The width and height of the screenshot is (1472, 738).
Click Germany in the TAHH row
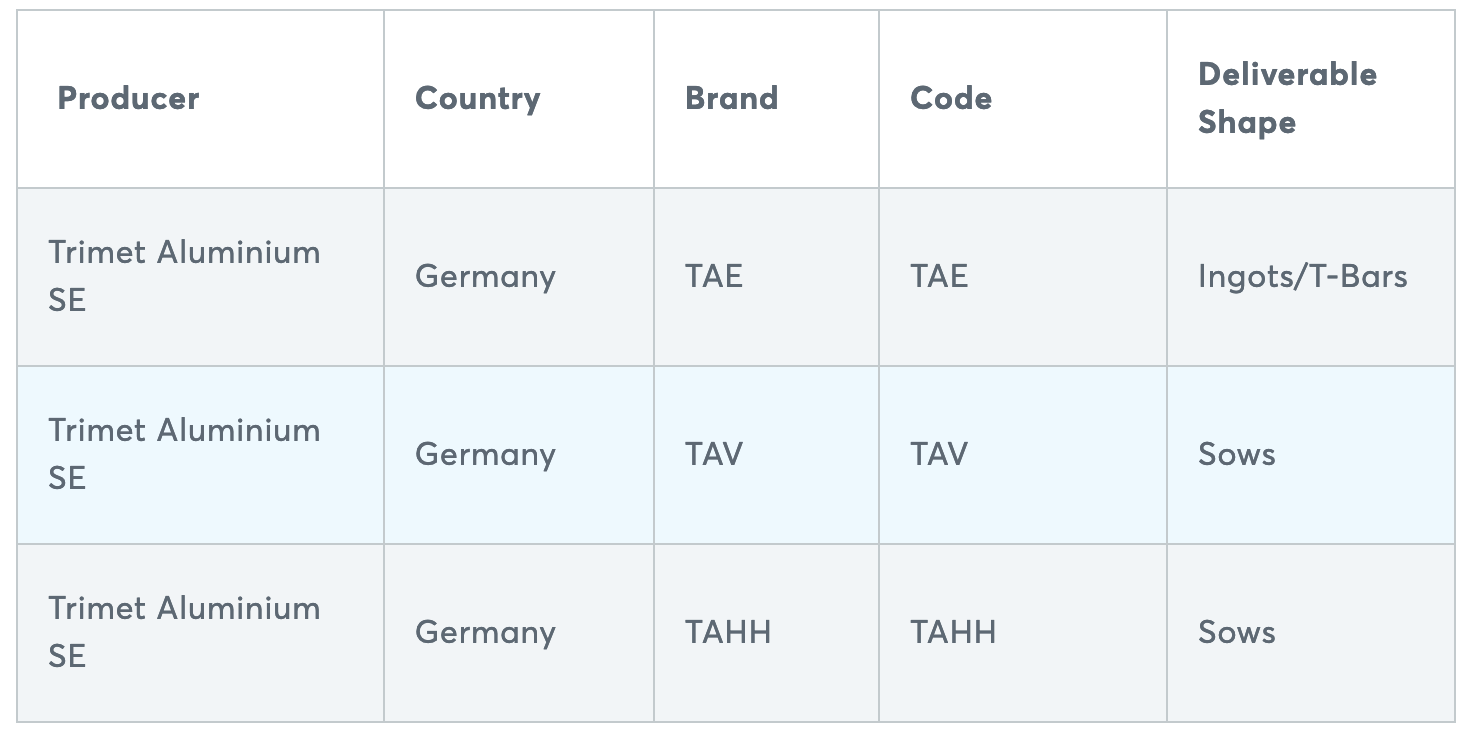point(485,633)
